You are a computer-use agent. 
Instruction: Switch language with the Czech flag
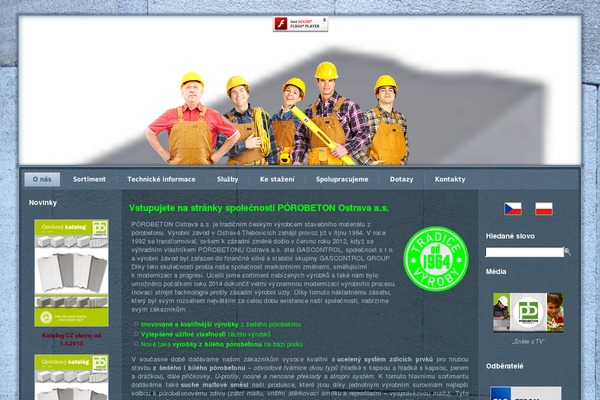(513, 209)
